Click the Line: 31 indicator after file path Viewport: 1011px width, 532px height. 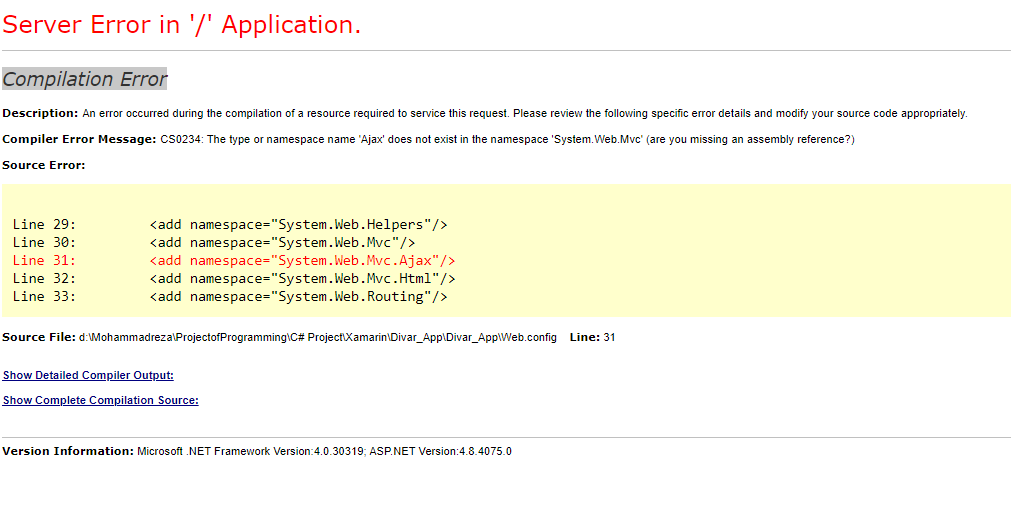[593, 337]
